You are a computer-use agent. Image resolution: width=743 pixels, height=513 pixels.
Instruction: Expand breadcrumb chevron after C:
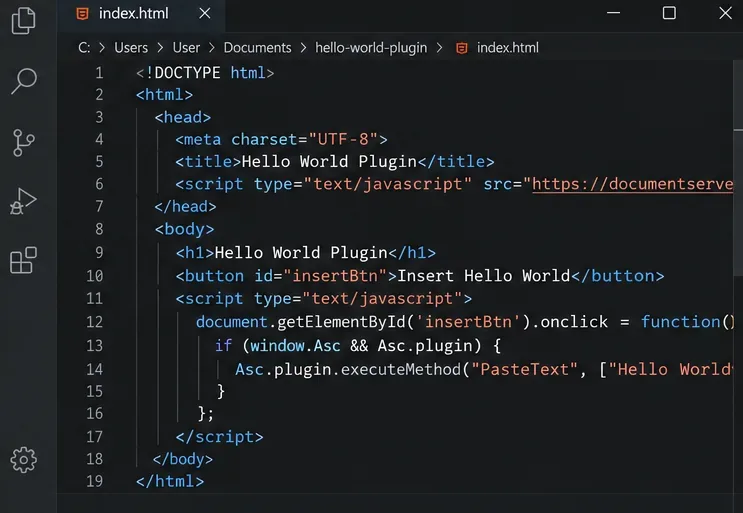coord(102,48)
